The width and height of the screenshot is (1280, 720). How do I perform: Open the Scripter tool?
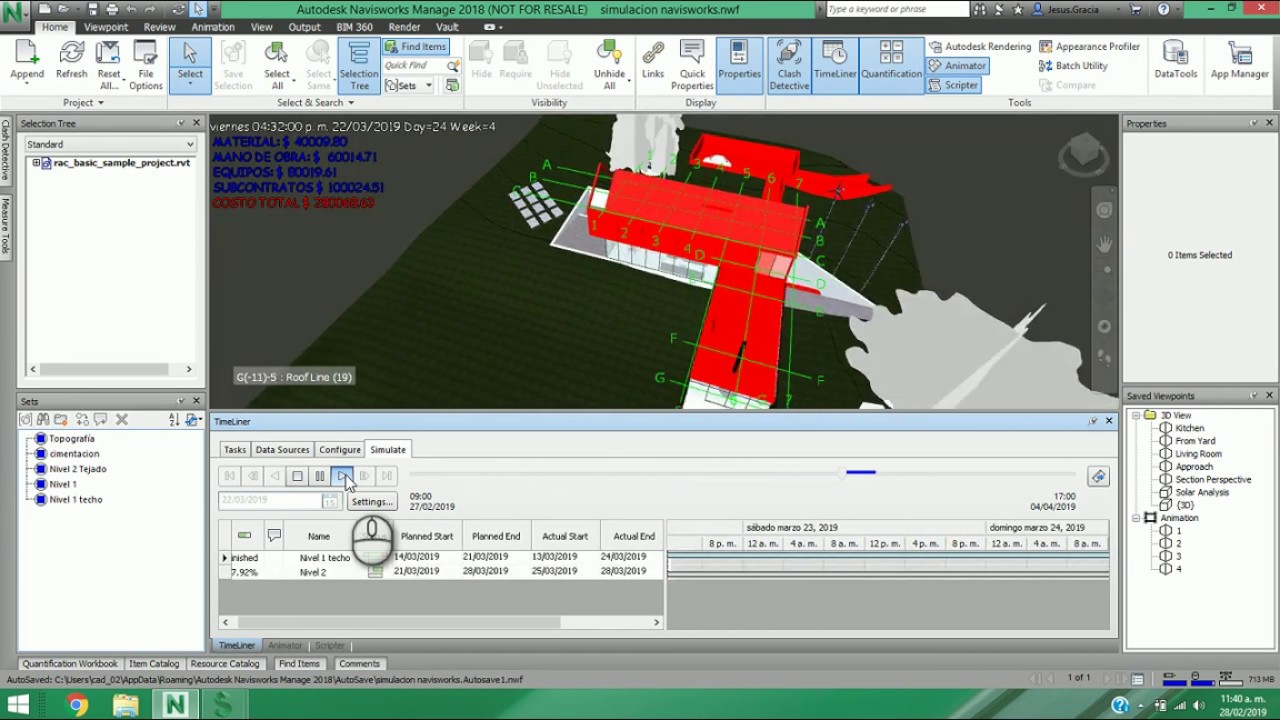pos(953,85)
